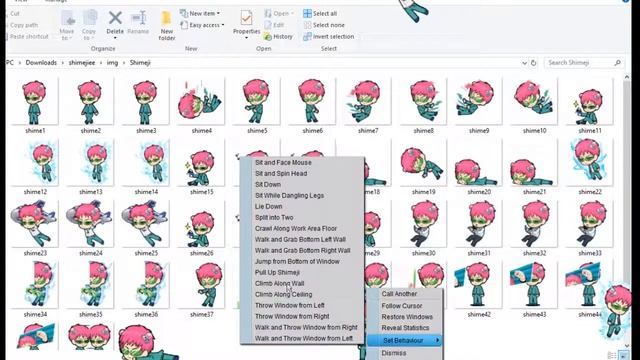Expand the Properties dropdown arrow
Viewport: 640px width, 360px height.
(x=247, y=38)
